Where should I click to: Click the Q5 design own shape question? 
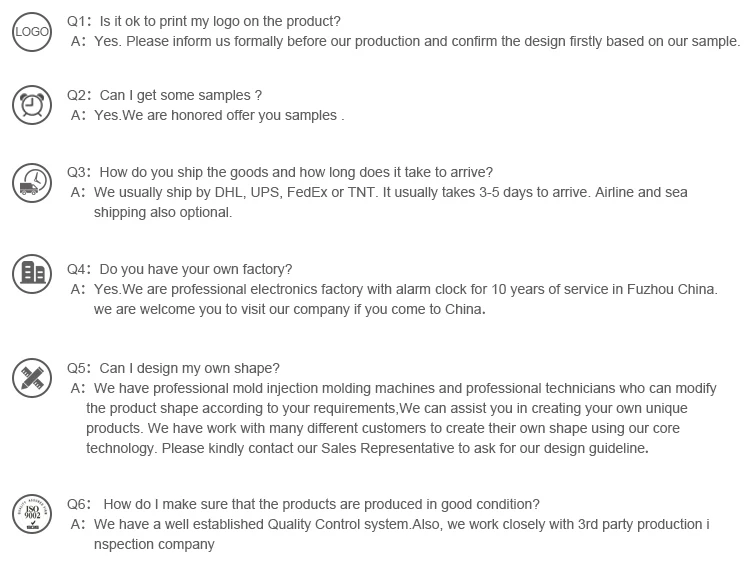coord(174,368)
